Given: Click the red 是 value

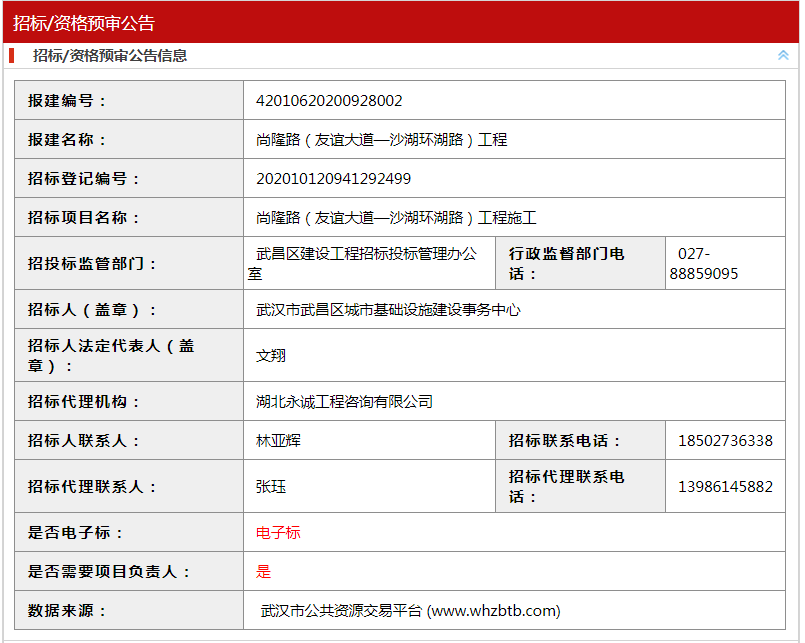Looking at the screenshot, I should coord(263,572).
